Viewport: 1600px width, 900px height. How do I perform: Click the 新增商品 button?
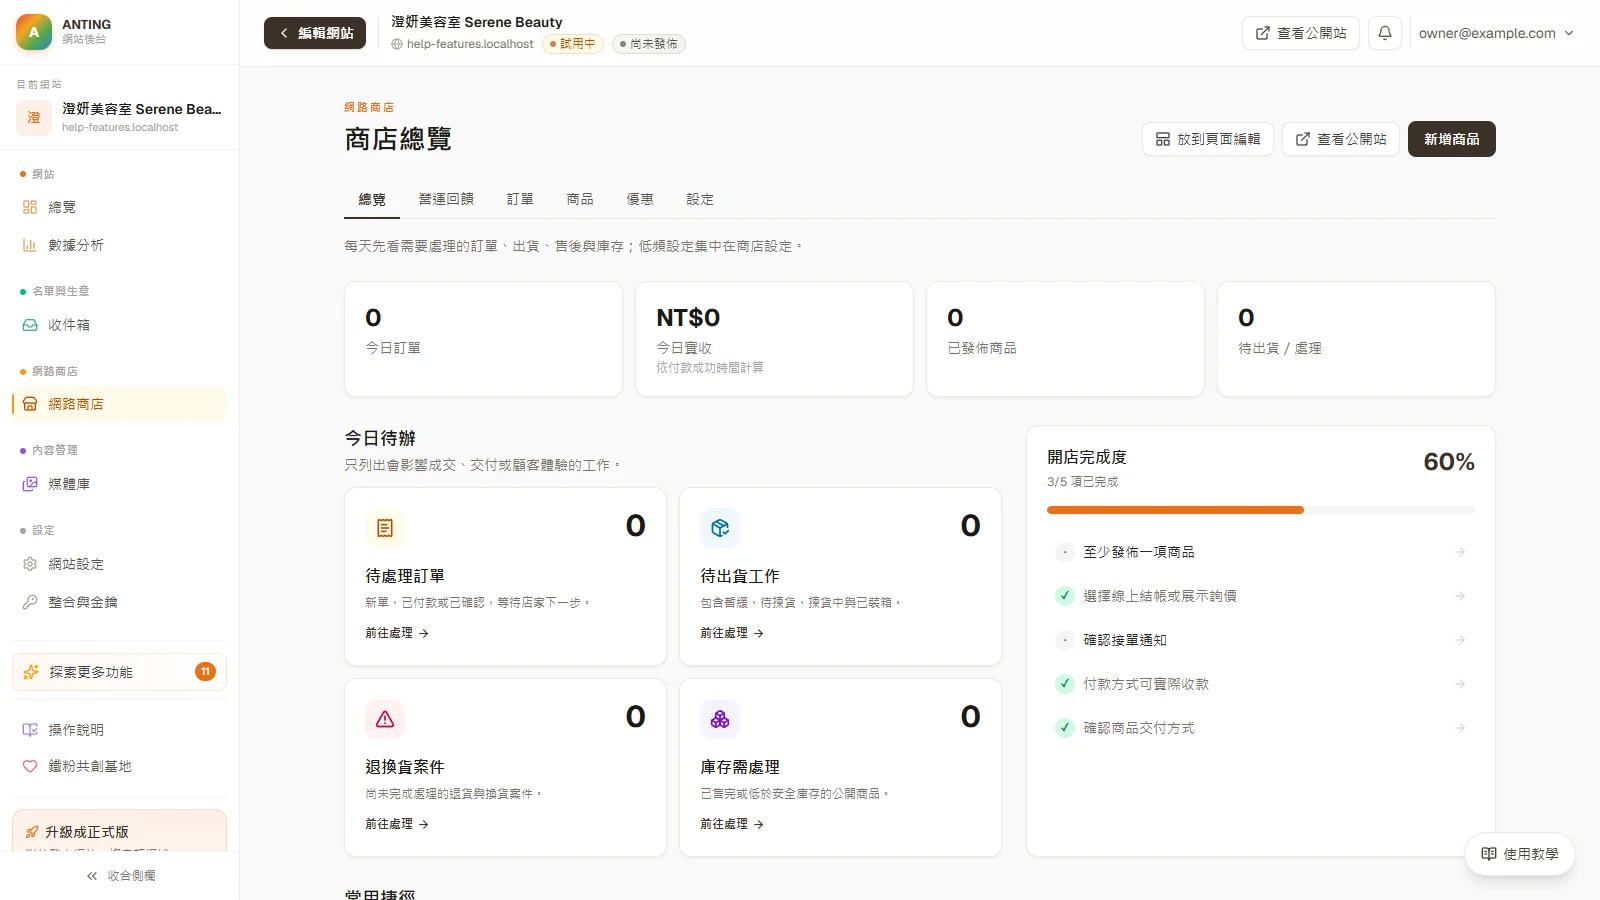[x=1452, y=139]
